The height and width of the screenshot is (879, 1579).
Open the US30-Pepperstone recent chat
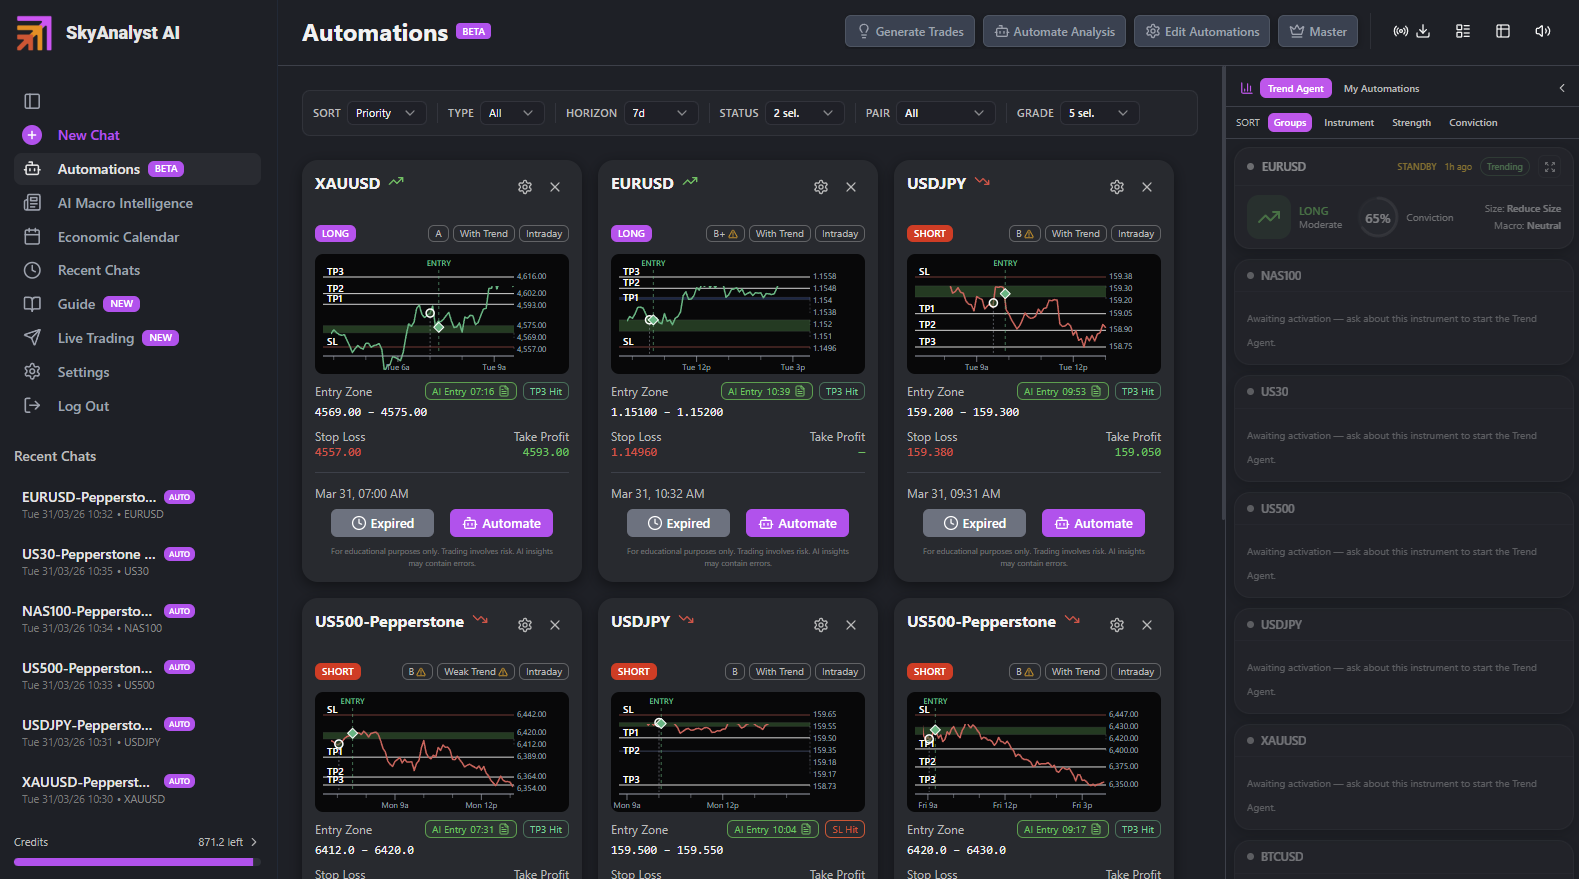pos(88,554)
